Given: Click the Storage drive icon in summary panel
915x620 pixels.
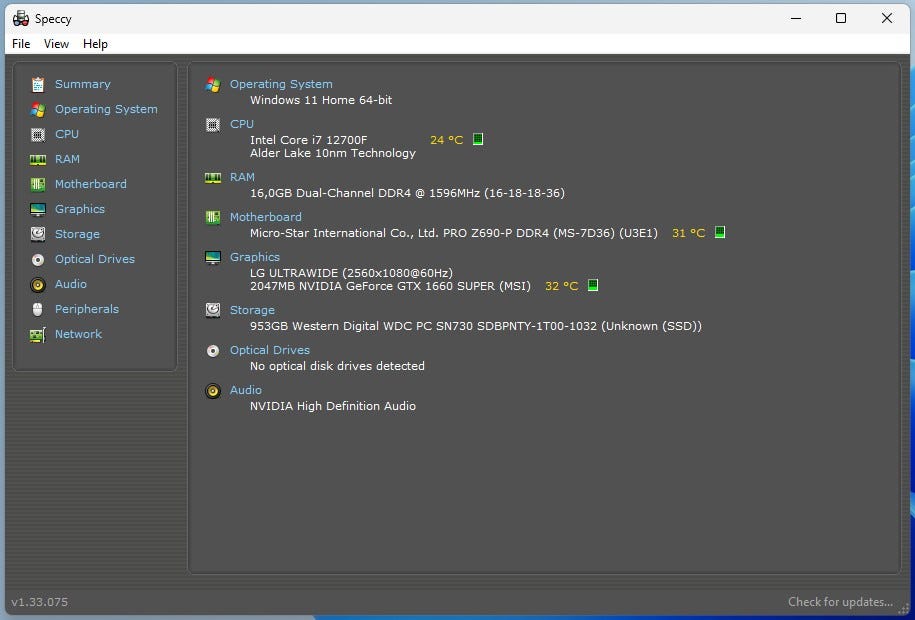Looking at the screenshot, I should 213,310.
